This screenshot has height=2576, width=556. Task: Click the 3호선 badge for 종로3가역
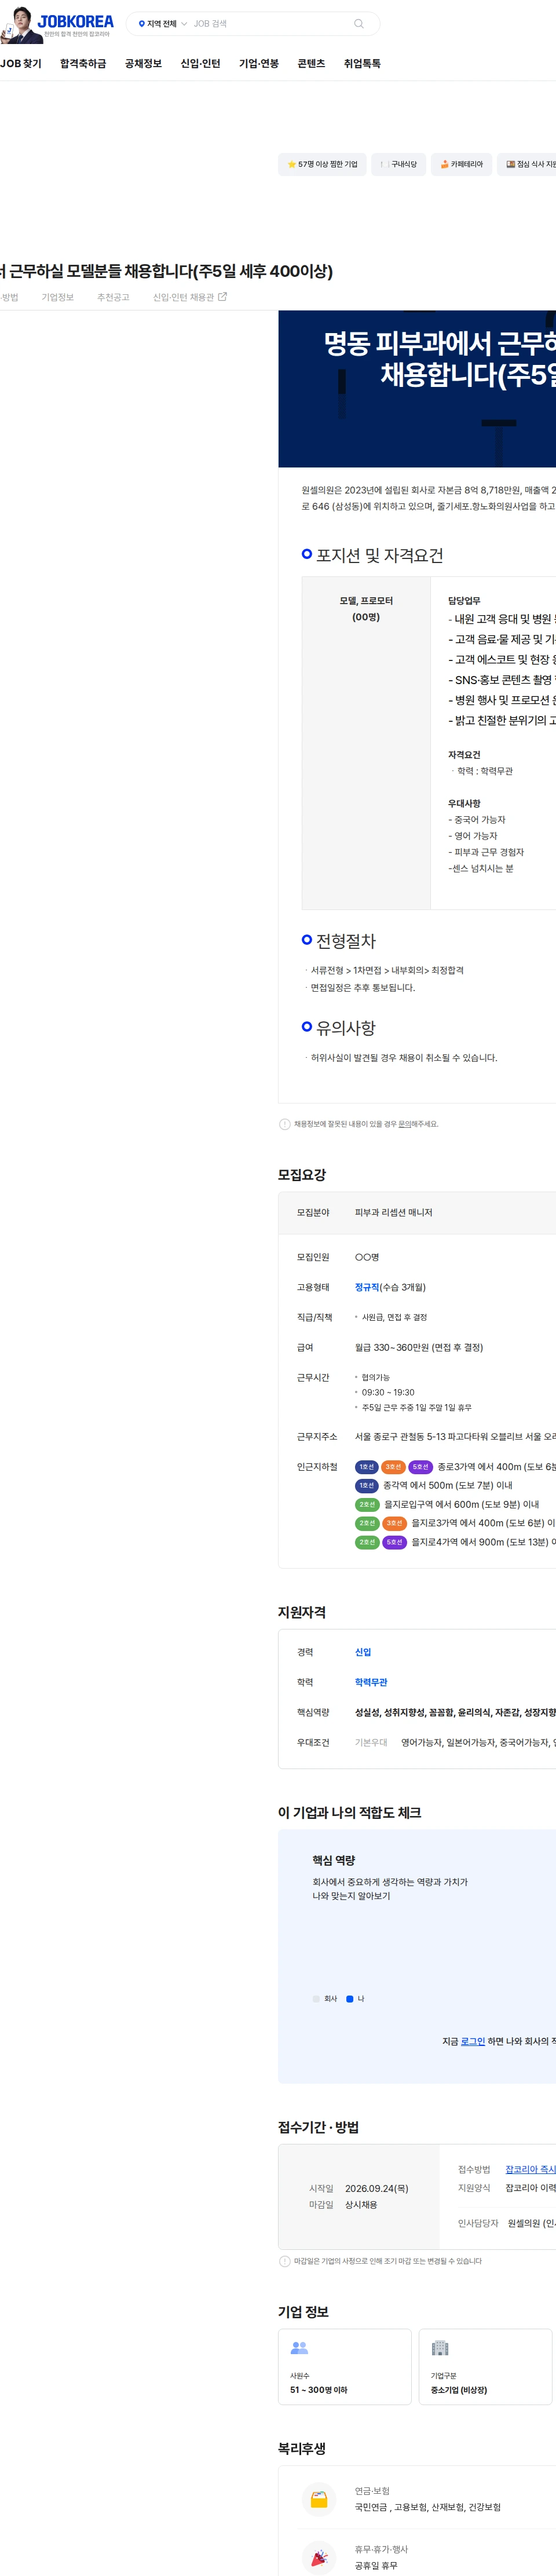tap(394, 1467)
